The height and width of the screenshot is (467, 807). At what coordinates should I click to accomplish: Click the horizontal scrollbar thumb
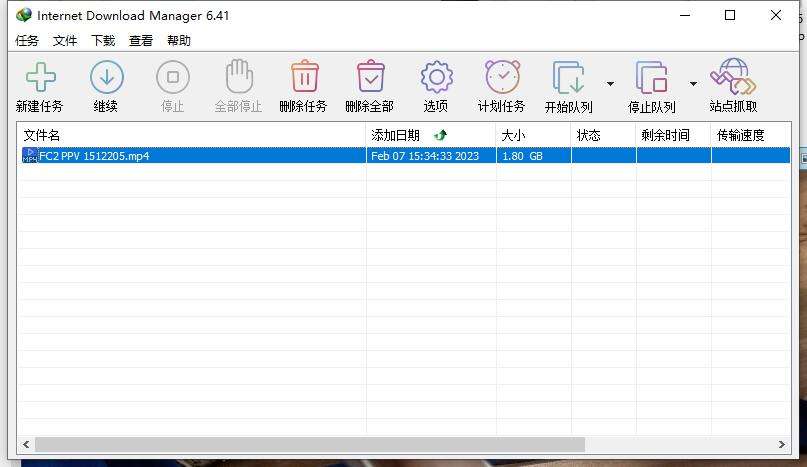coord(310,444)
